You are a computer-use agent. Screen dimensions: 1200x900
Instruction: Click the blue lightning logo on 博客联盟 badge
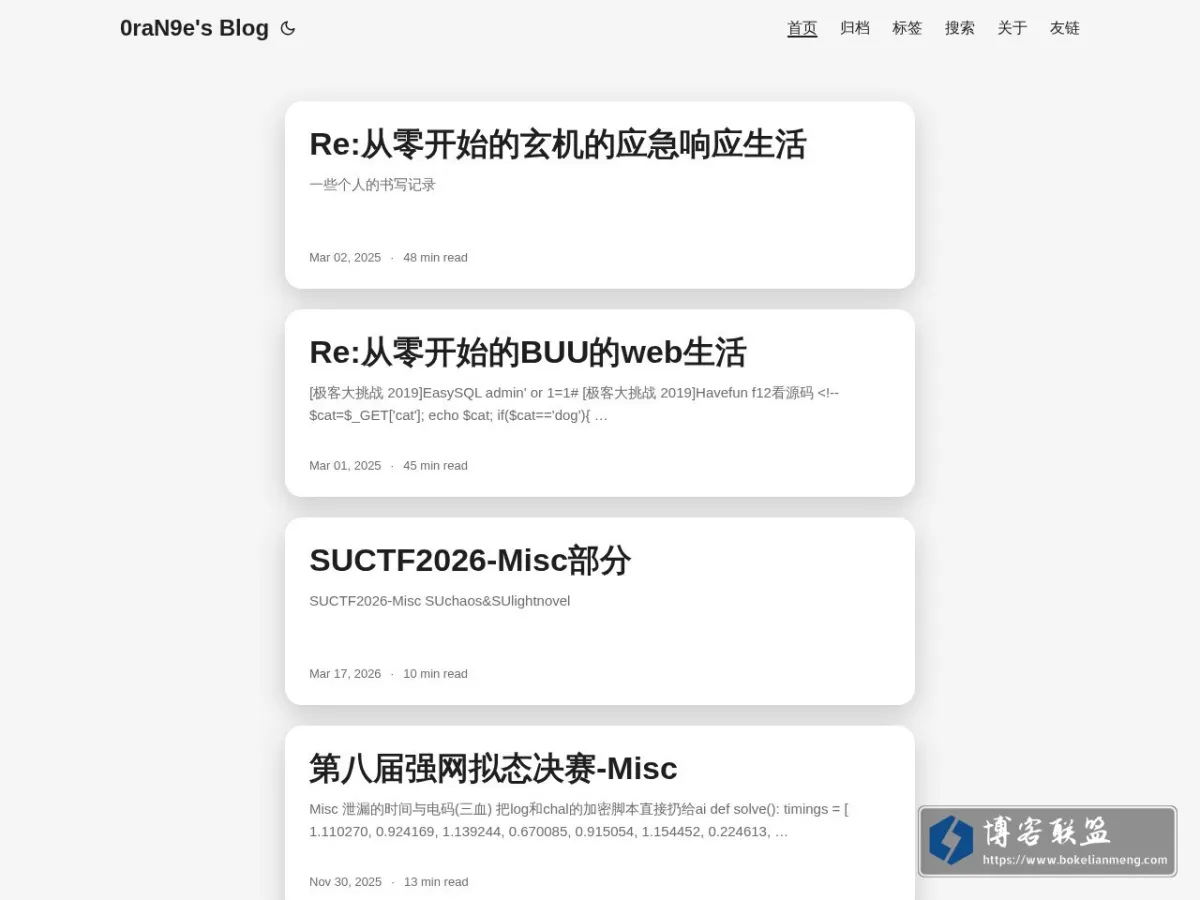(950, 840)
